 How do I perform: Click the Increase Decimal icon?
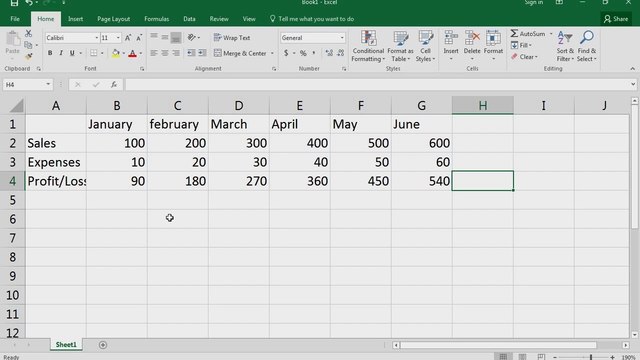329,53
